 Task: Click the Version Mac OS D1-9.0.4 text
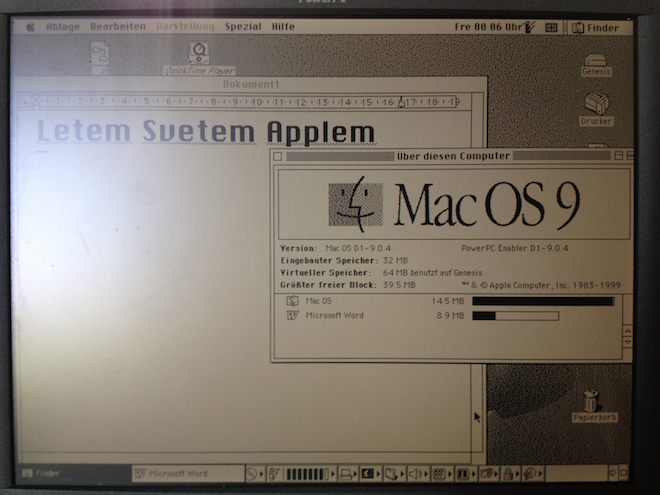point(335,248)
